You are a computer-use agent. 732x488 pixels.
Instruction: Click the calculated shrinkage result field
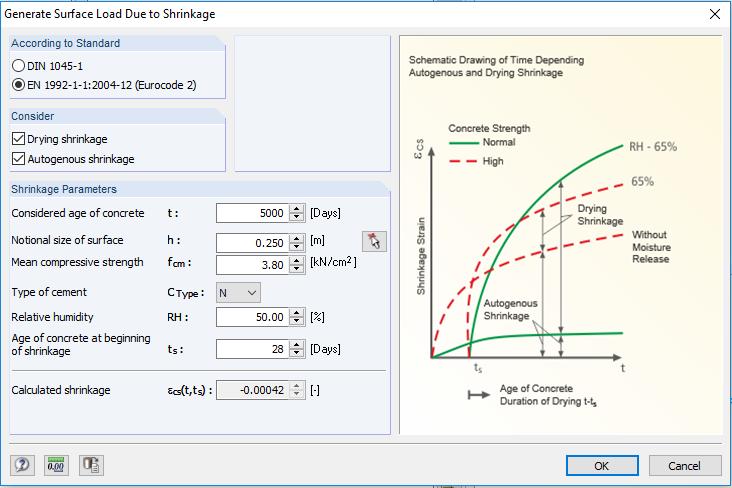click(x=252, y=390)
